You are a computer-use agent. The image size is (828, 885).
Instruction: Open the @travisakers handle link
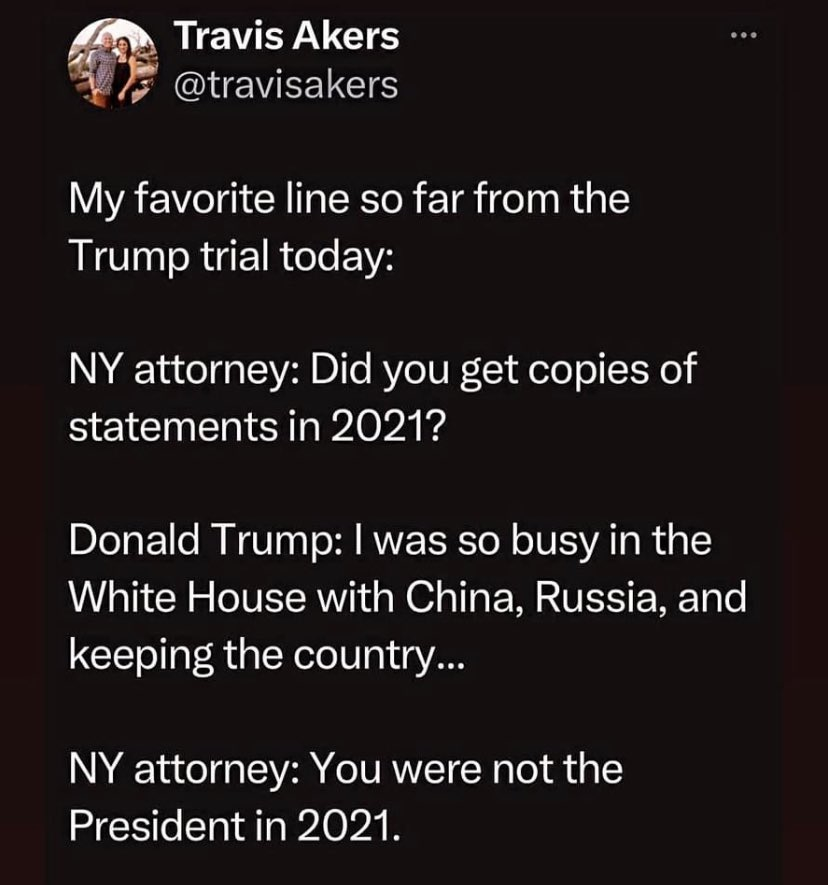[287, 85]
